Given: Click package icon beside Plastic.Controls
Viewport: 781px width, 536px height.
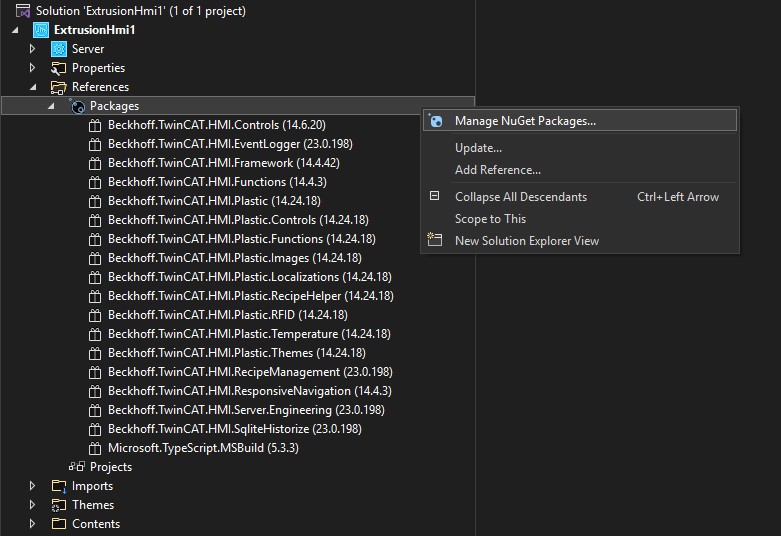Looking at the screenshot, I should [95, 220].
